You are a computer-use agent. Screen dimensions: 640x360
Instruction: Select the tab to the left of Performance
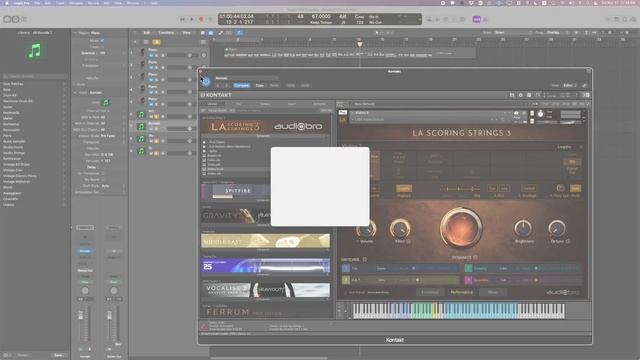tap(430, 292)
